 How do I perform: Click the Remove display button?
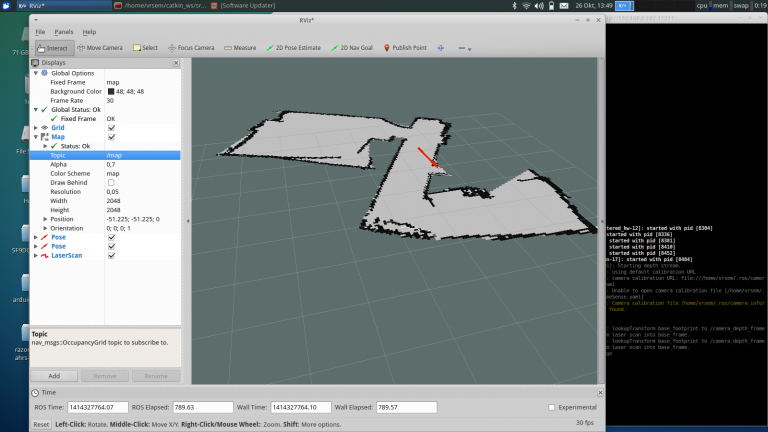pyautogui.click(x=105, y=376)
